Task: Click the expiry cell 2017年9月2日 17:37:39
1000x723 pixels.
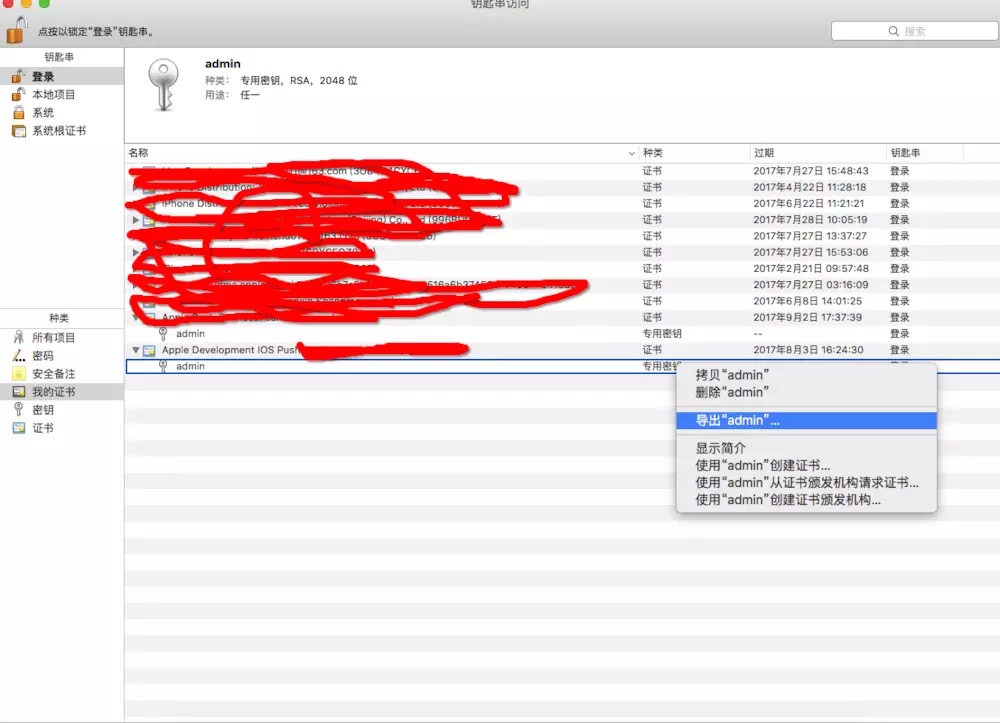Action: tap(807, 318)
